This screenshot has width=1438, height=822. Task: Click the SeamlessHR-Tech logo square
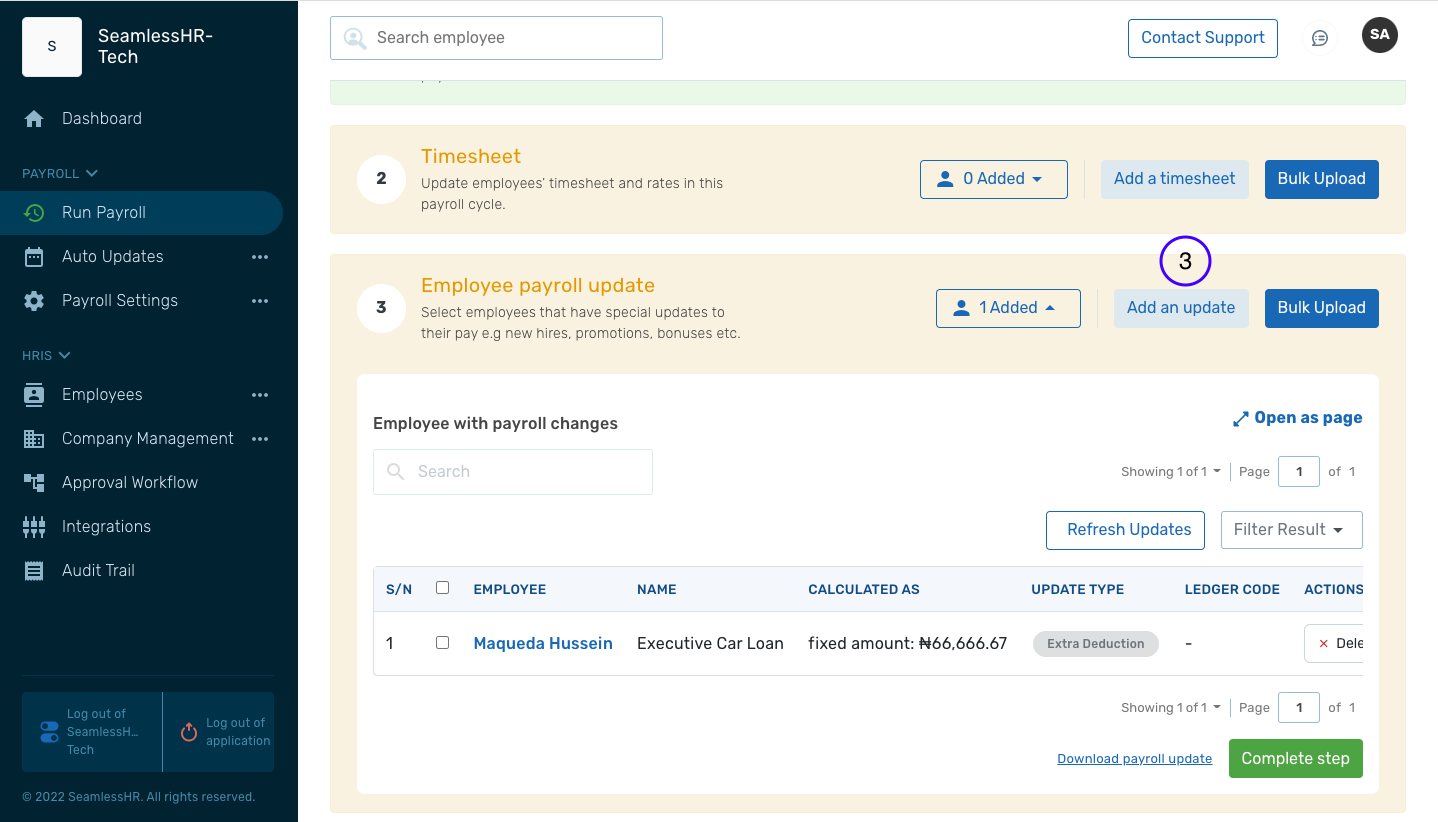click(x=52, y=46)
